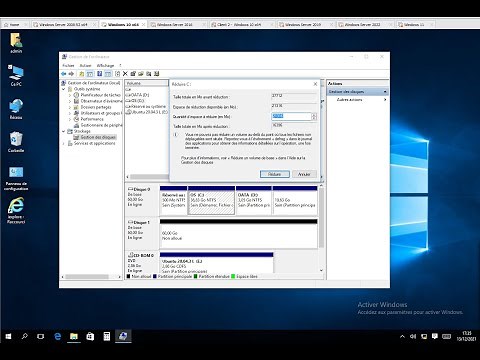Close the Réduire C: dialog

coord(315,84)
